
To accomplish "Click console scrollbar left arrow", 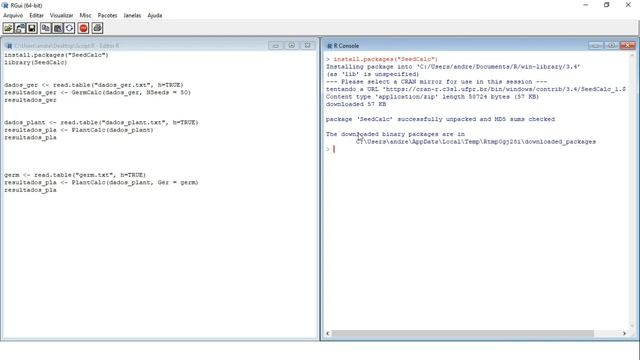I will (328, 333).
